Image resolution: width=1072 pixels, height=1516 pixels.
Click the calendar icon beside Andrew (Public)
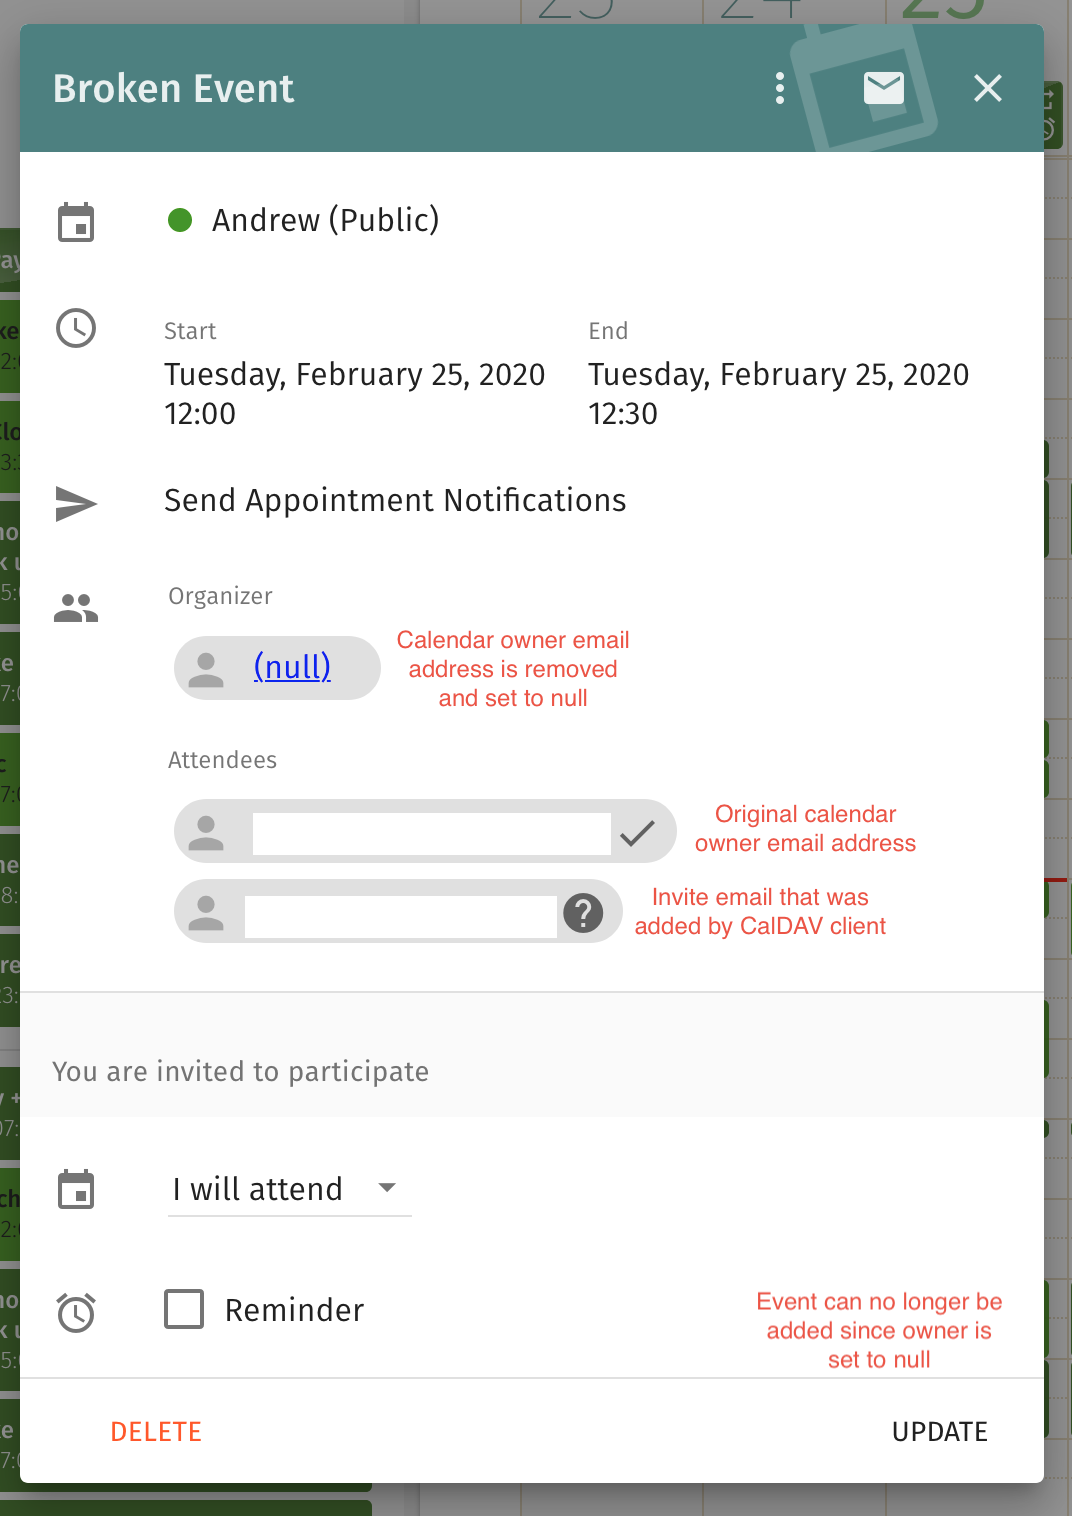point(76,222)
